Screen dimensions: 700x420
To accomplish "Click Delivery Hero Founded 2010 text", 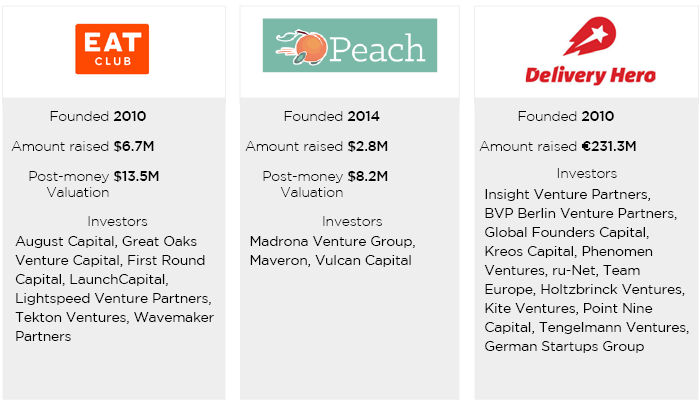I will (566, 116).
